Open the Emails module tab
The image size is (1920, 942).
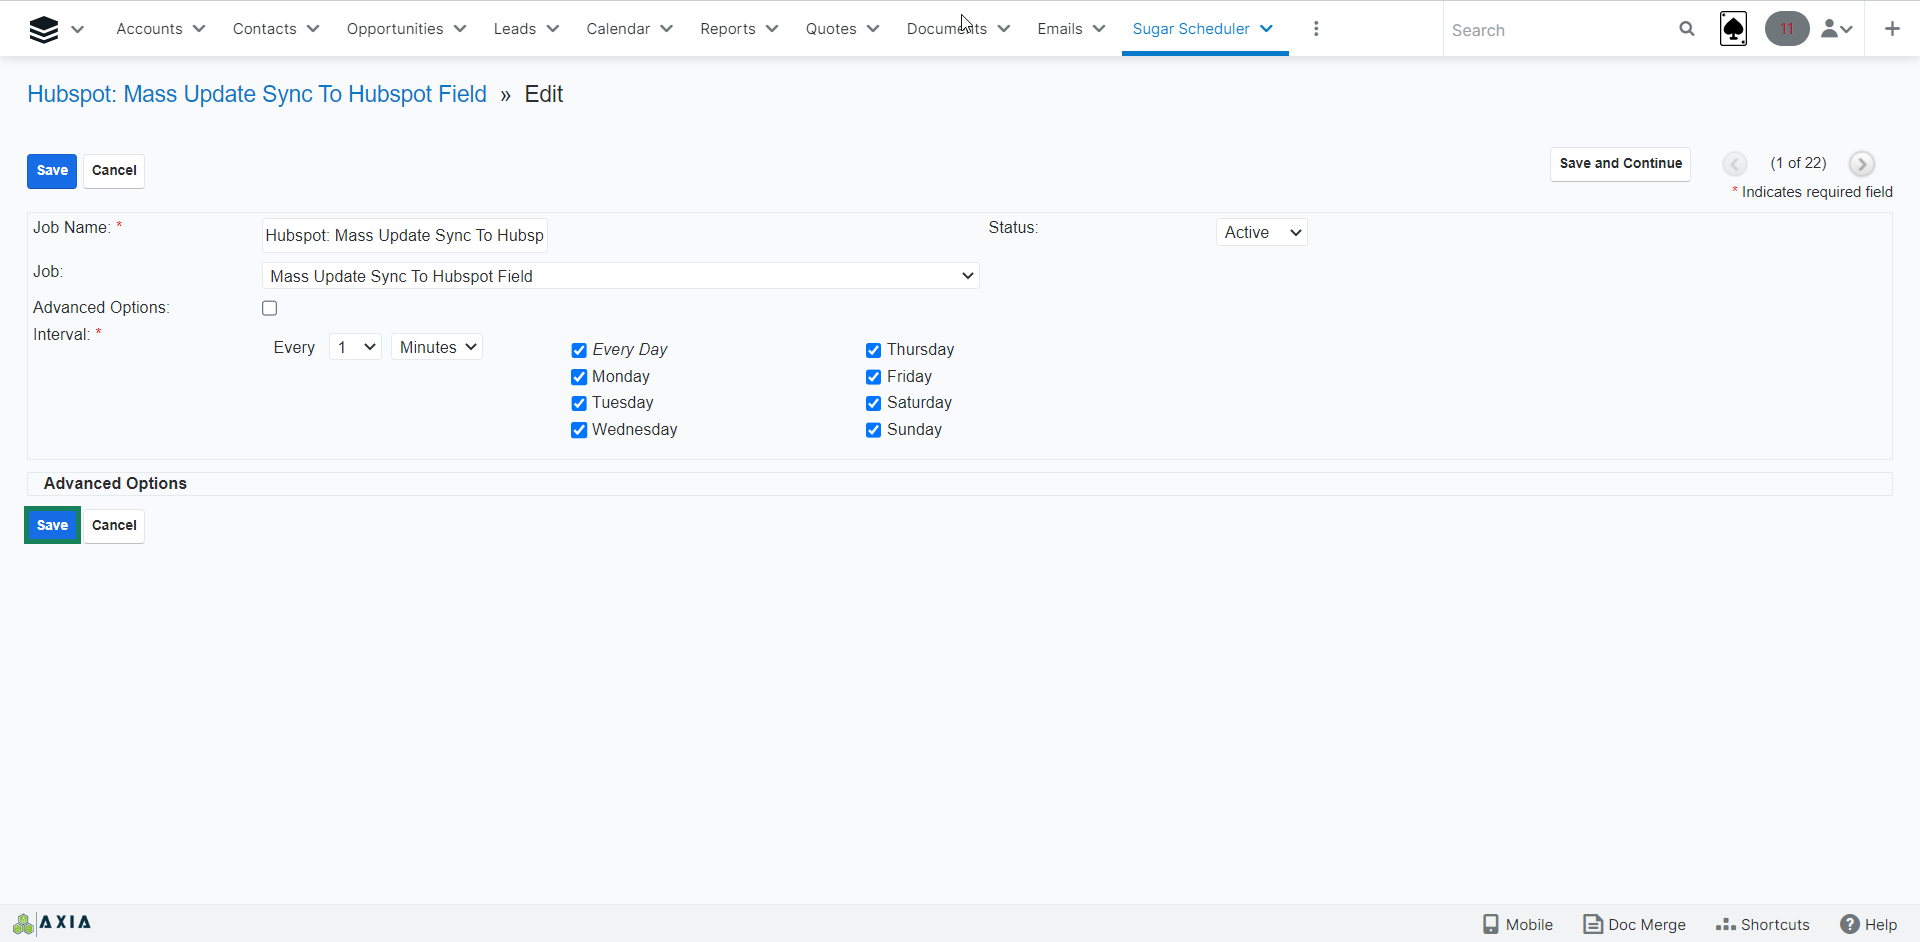1060,29
